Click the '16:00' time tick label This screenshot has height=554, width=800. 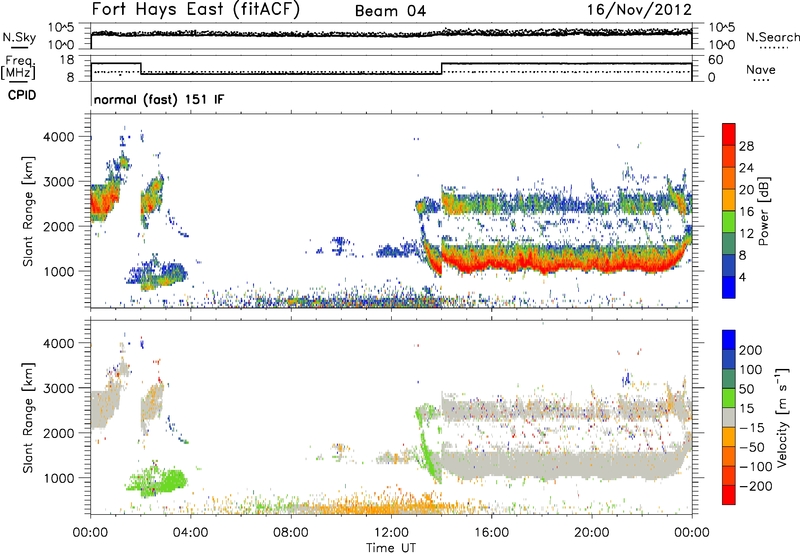pyautogui.click(x=491, y=533)
